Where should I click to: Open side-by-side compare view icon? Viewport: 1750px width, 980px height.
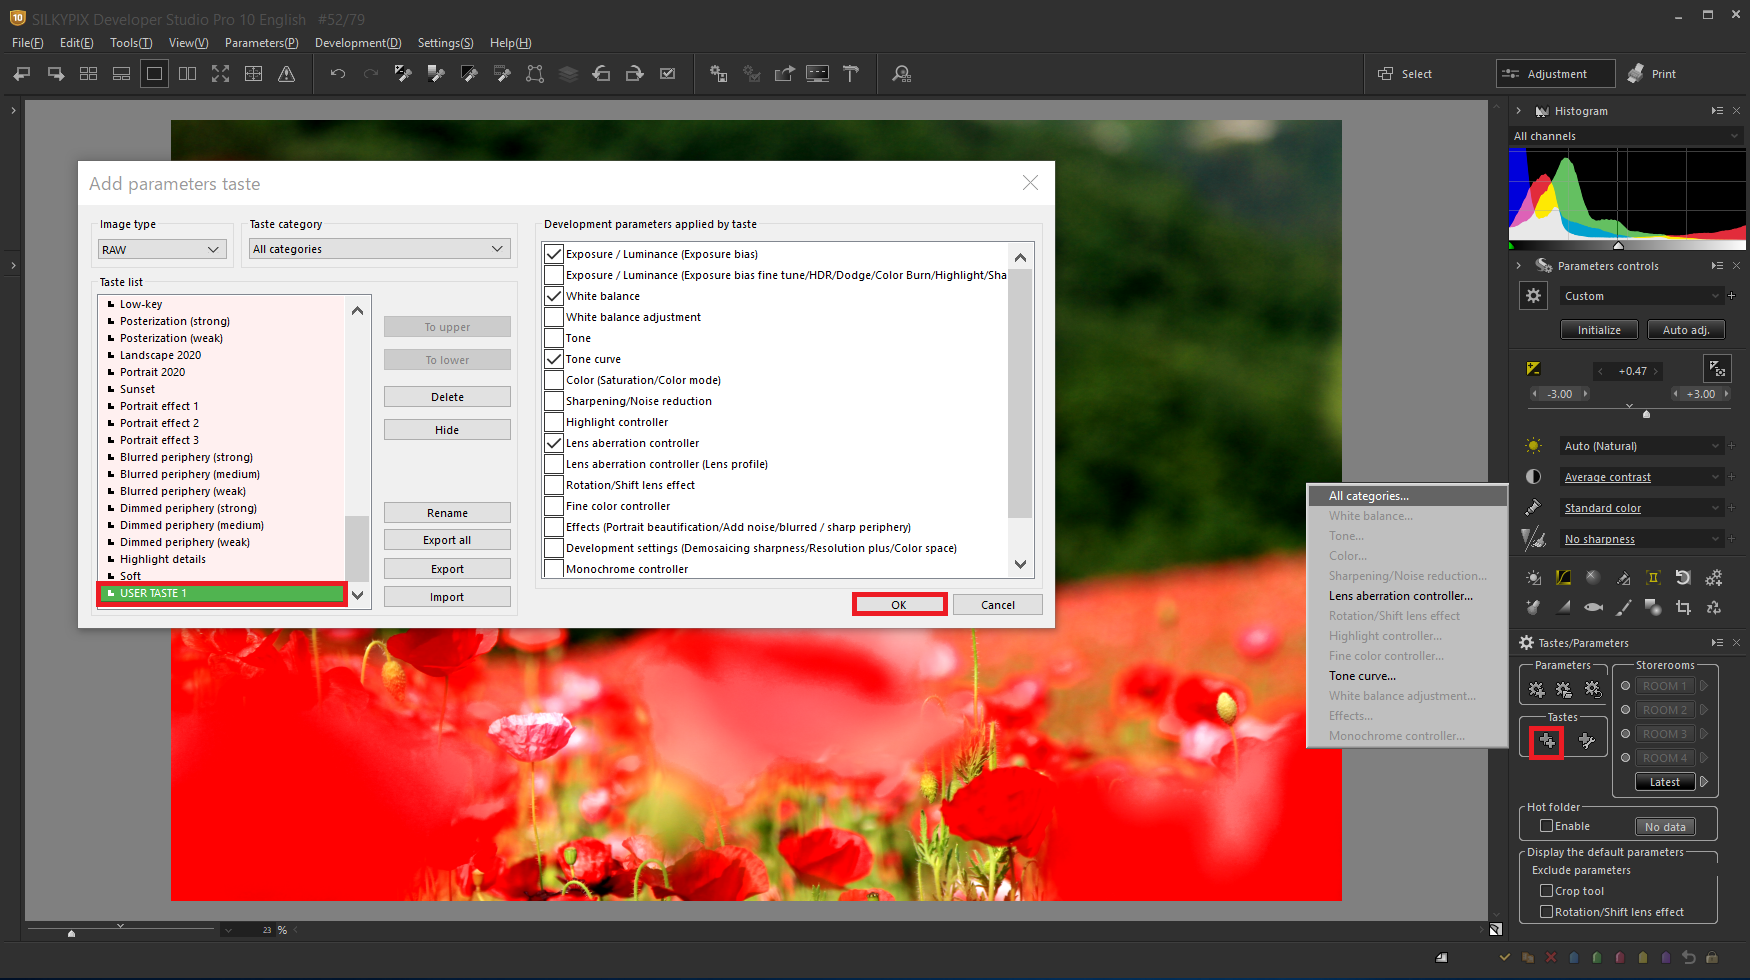[x=187, y=74]
